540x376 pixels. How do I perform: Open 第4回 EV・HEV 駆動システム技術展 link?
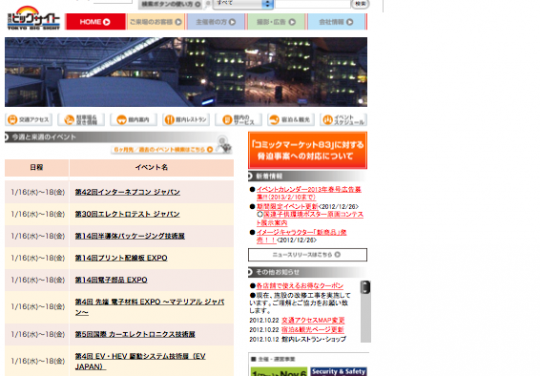(140, 361)
